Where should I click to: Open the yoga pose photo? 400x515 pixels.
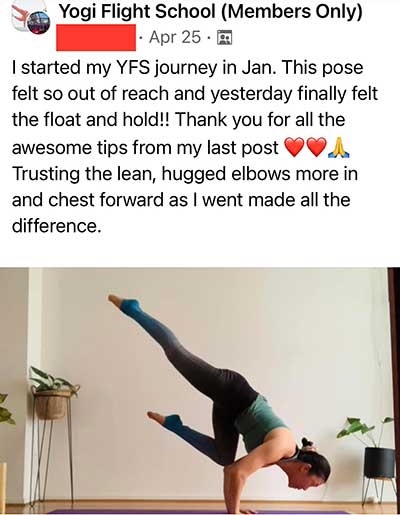click(x=200, y=391)
